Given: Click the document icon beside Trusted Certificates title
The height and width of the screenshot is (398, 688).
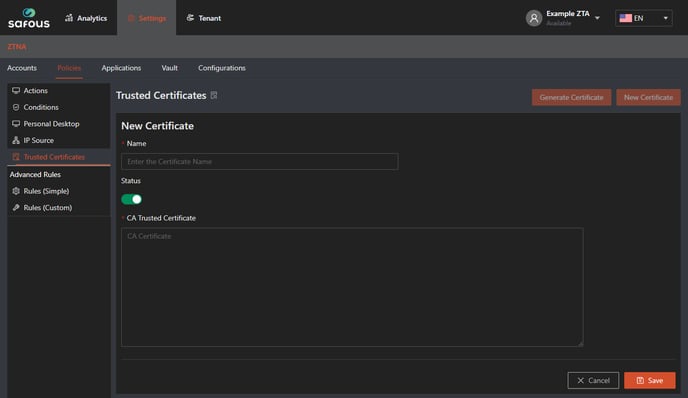Looking at the screenshot, I should (214, 95).
